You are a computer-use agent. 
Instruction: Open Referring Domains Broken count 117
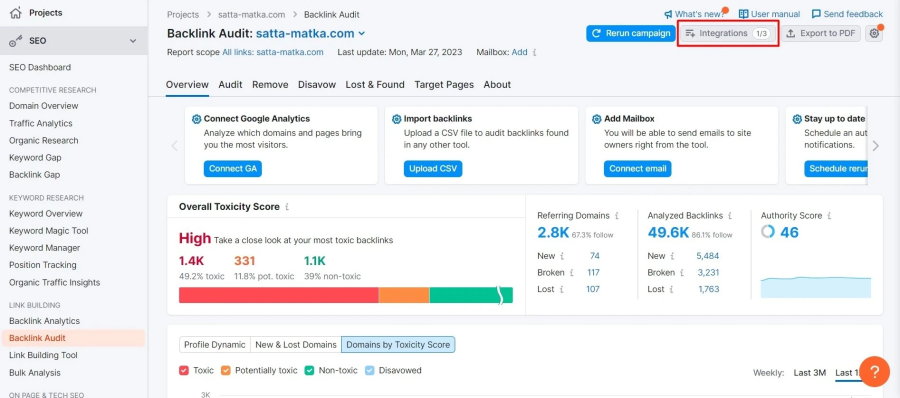tap(593, 273)
